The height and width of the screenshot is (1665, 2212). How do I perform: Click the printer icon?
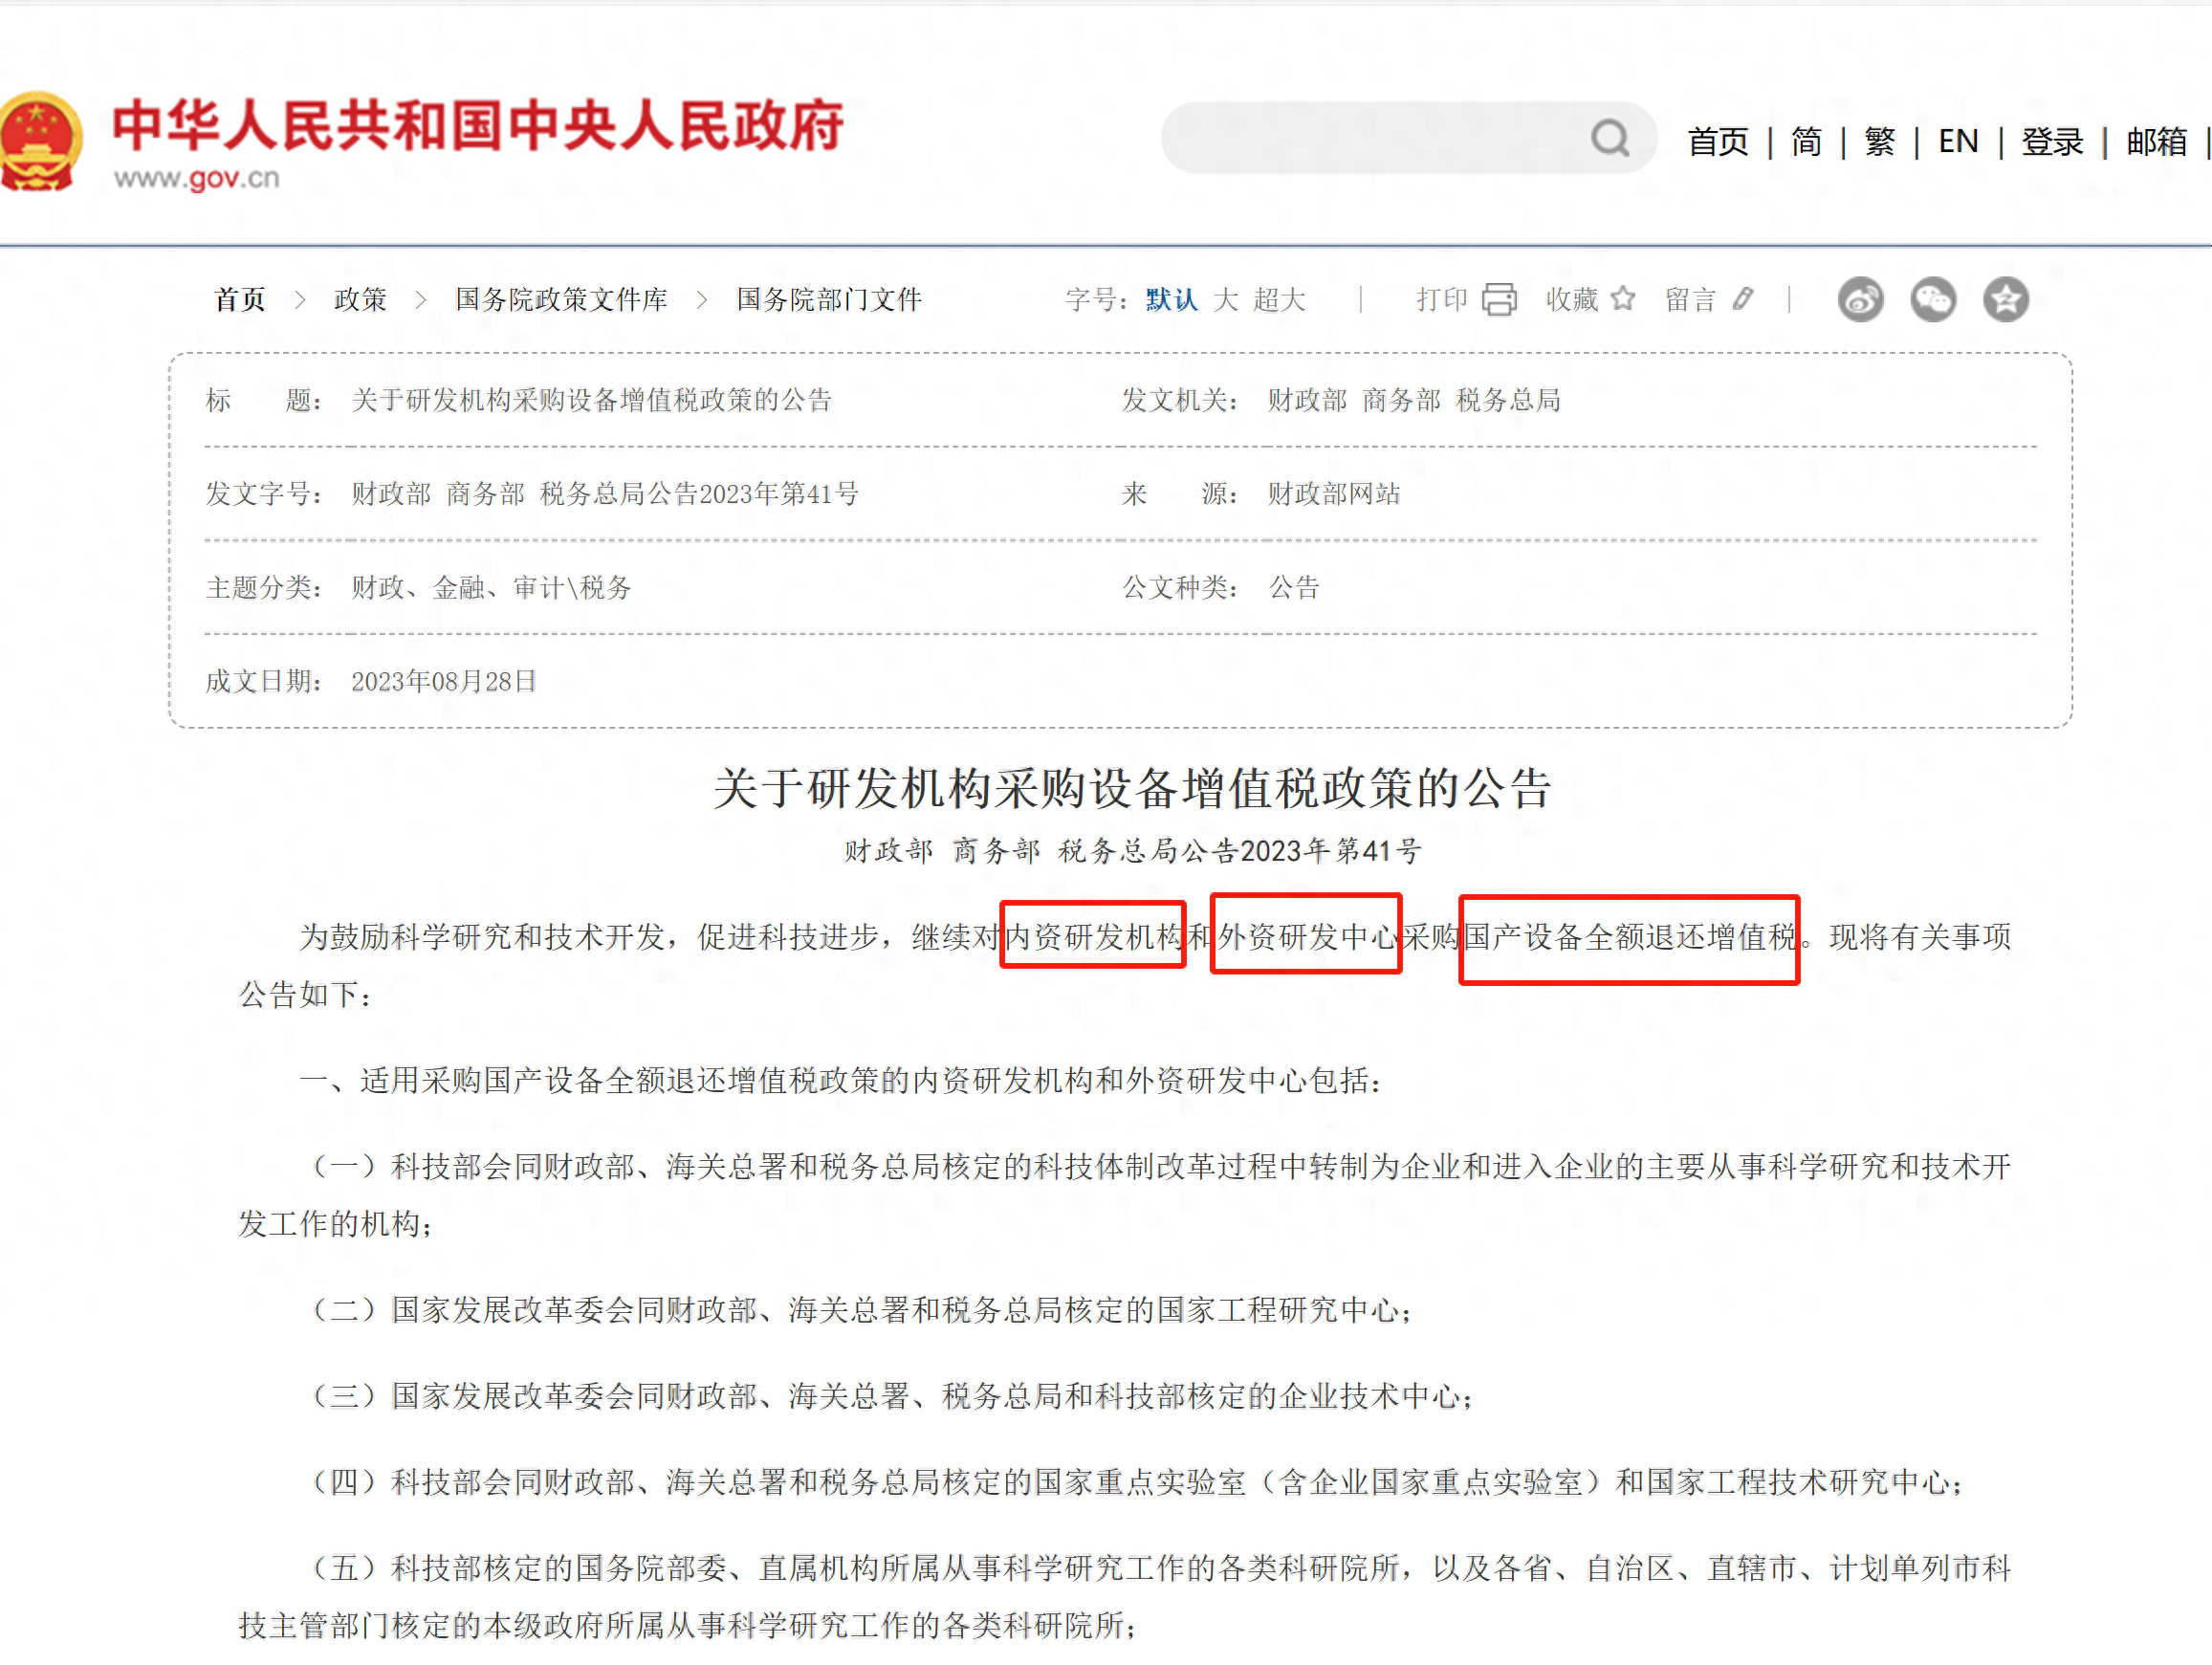click(1498, 299)
